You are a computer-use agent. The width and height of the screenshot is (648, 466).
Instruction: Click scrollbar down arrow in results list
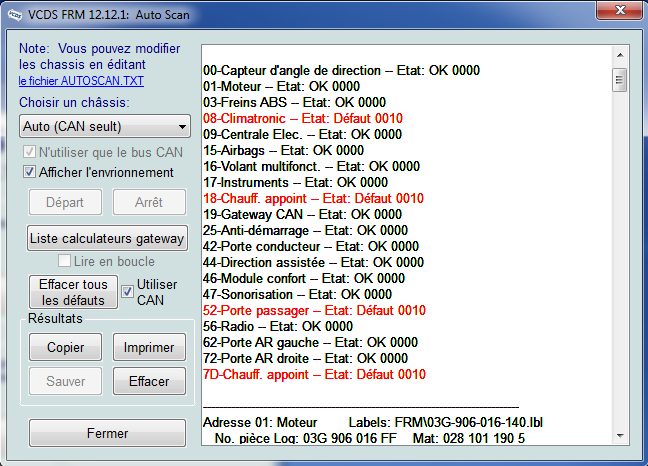(x=619, y=436)
